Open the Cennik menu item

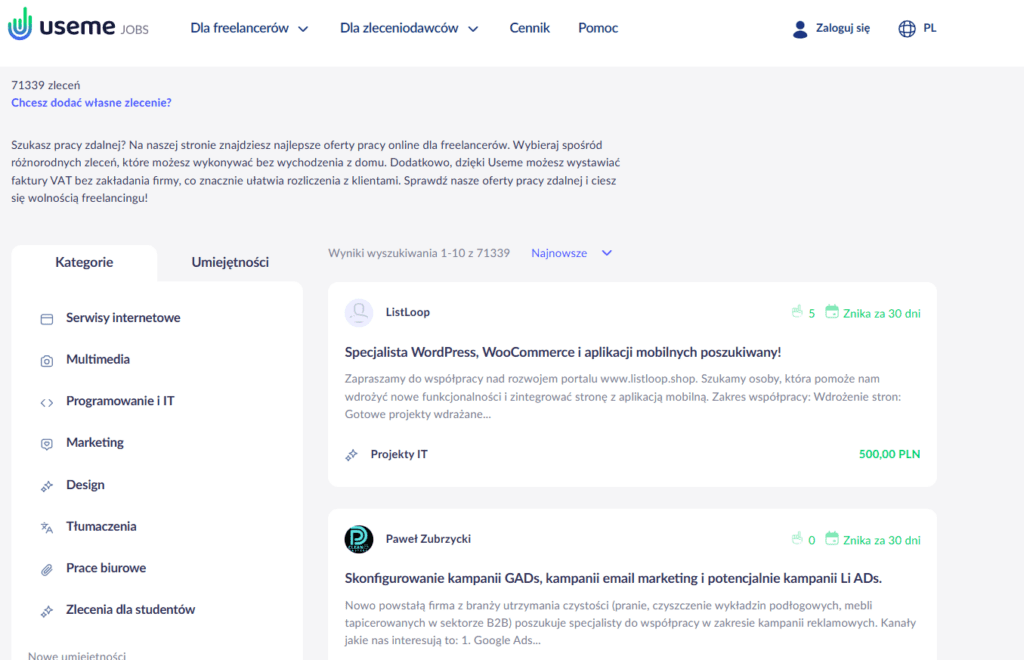coord(529,28)
